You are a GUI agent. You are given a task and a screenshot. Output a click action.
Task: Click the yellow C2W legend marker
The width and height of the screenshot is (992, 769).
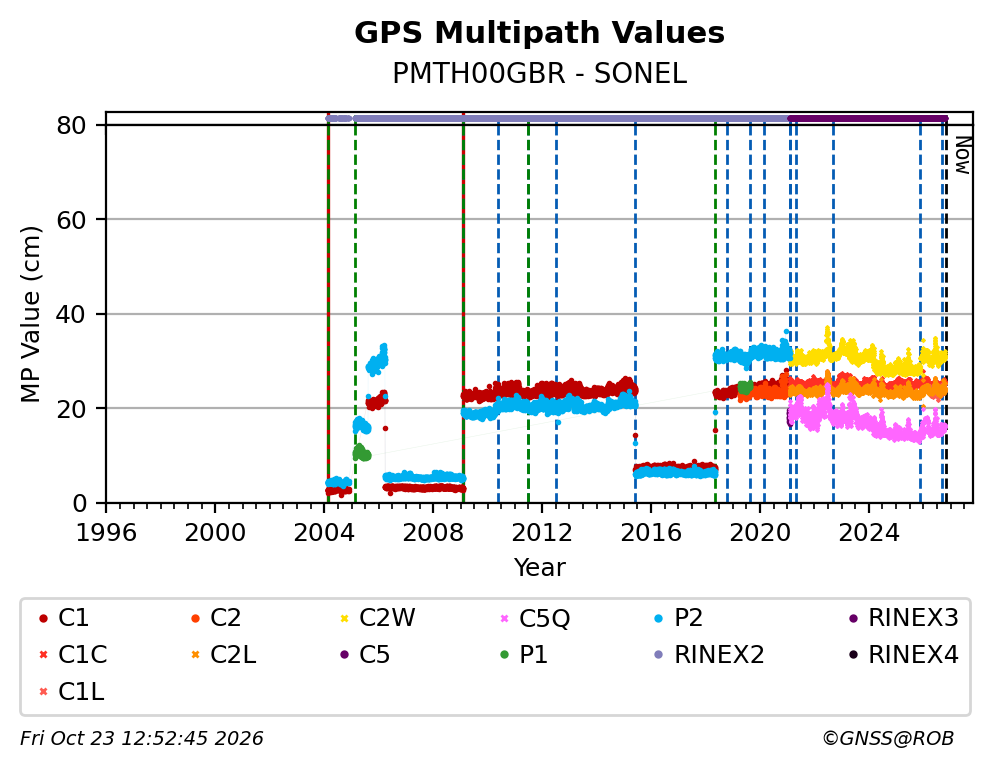point(345,618)
